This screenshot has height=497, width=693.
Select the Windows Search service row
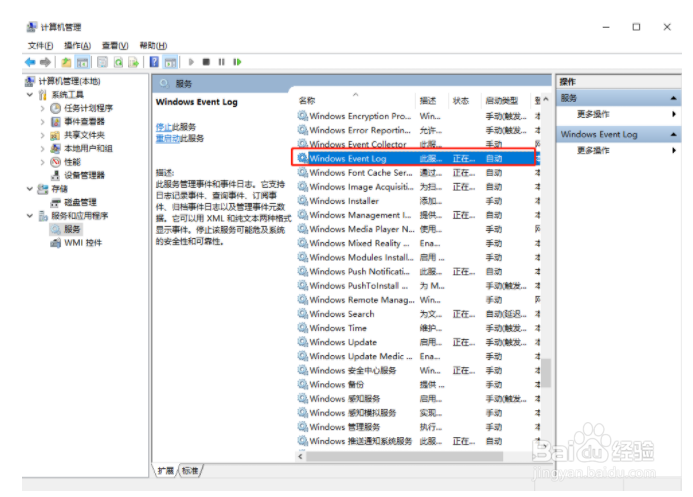coord(419,314)
